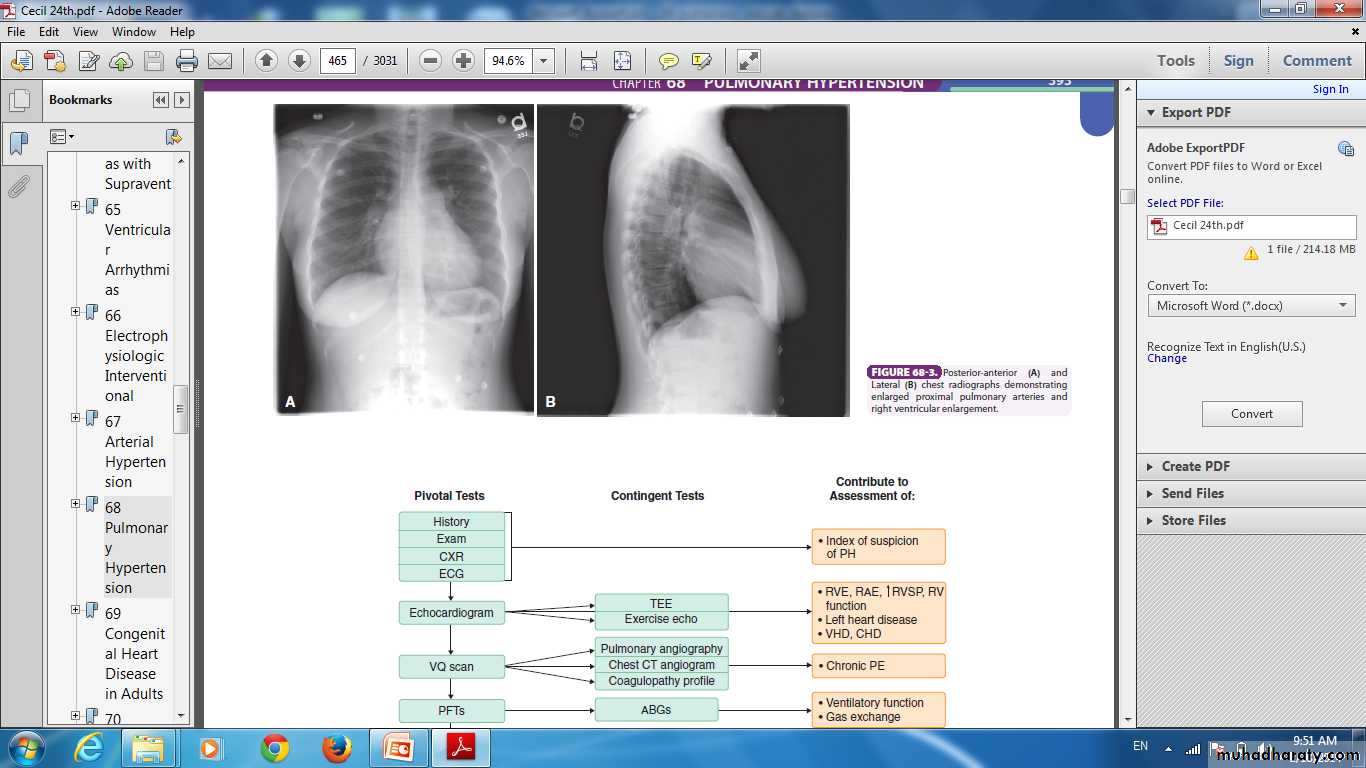Screen dimensions: 1366x768
Task: Collapse the Bookmarks pane with double-arrow
Action: click(x=160, y=100)
